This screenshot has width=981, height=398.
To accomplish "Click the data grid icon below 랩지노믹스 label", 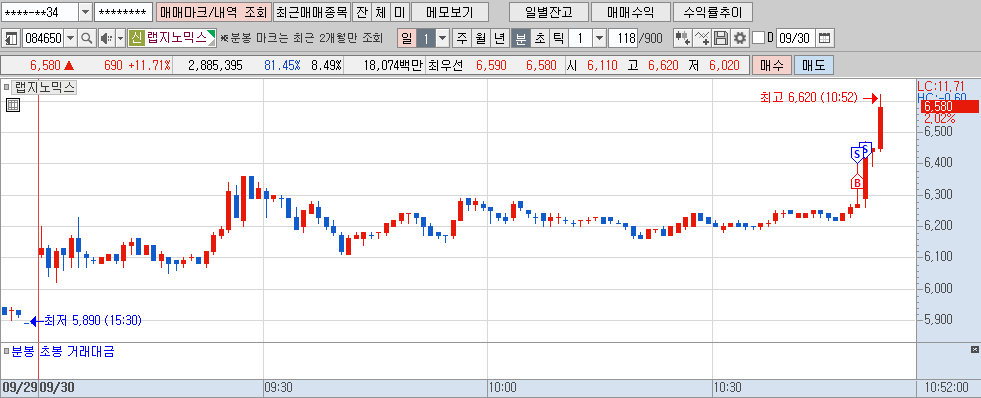I will click(13, 105).
